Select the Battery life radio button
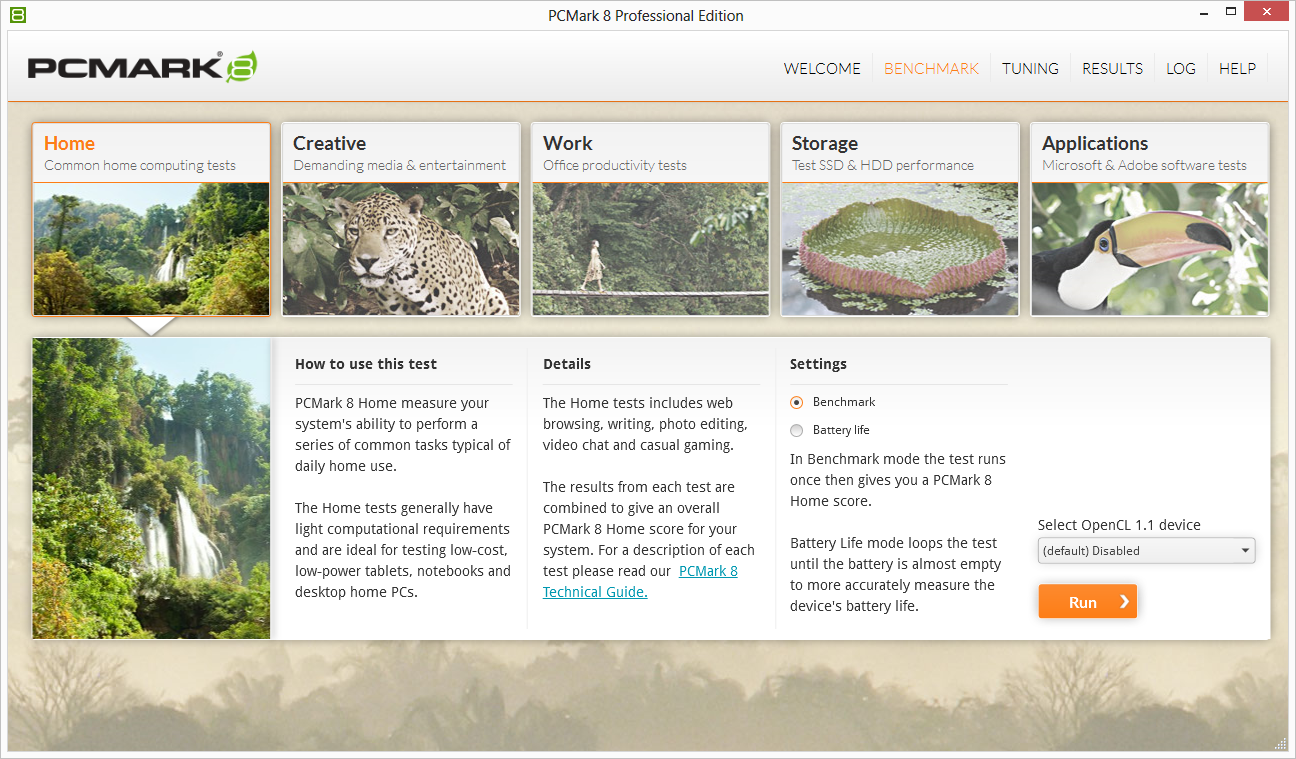The image size is (1296, 759). point(796,430)
